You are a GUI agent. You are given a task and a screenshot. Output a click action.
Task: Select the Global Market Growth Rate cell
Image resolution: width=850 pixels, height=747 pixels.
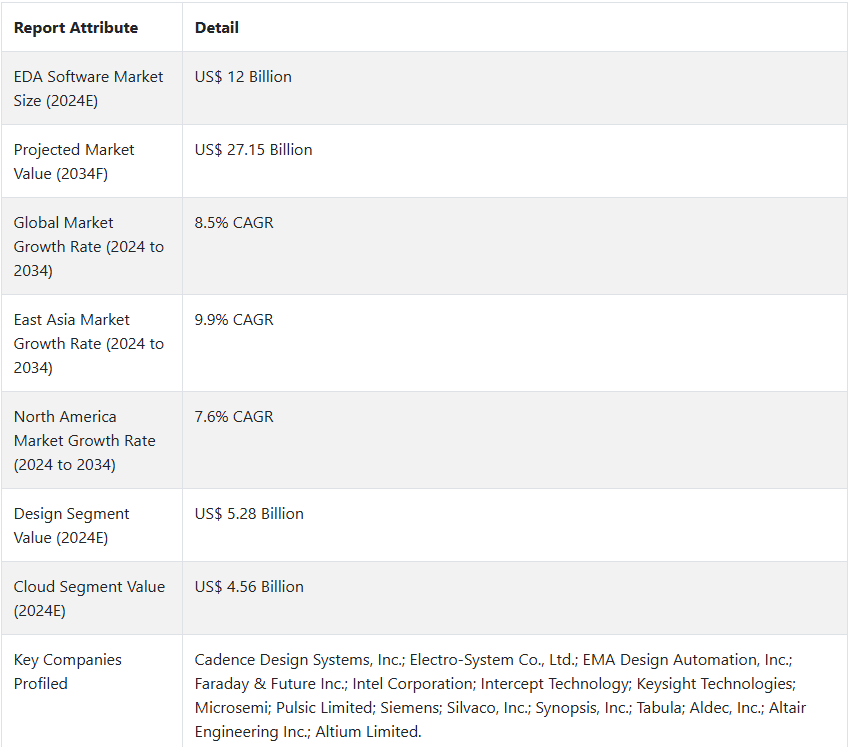pyautogui.click(x=92, y=246)
